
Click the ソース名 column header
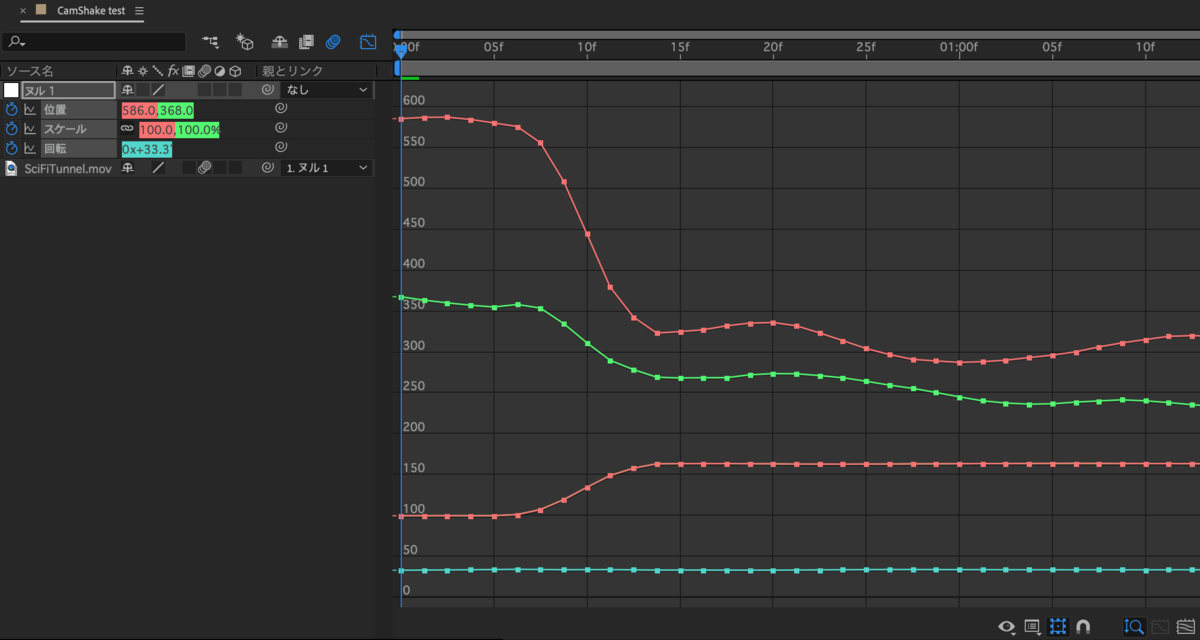[x=30, y=71]
